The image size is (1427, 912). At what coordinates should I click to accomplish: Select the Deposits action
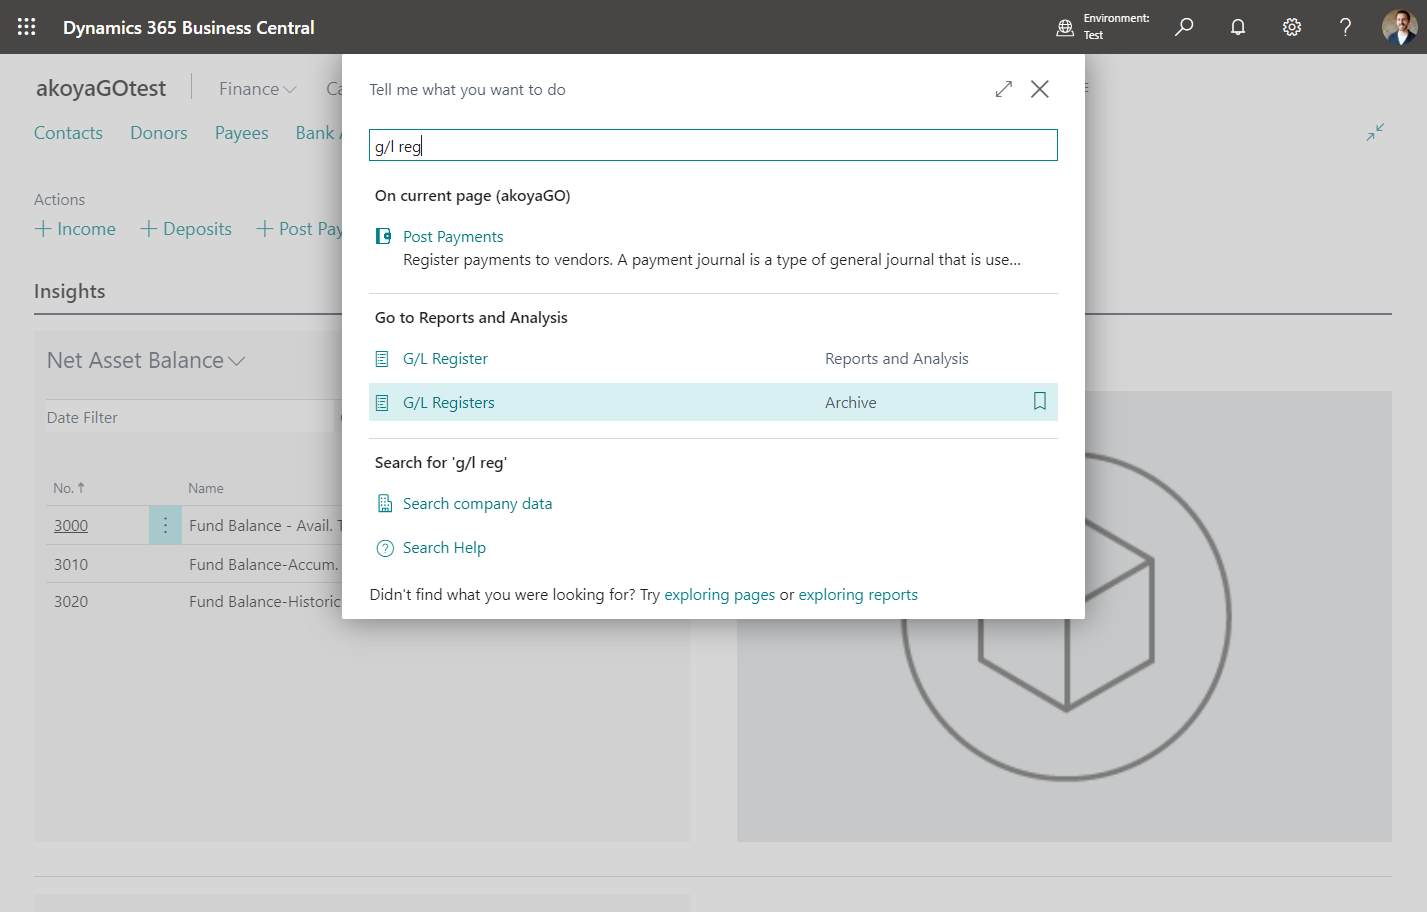point(186,229)
